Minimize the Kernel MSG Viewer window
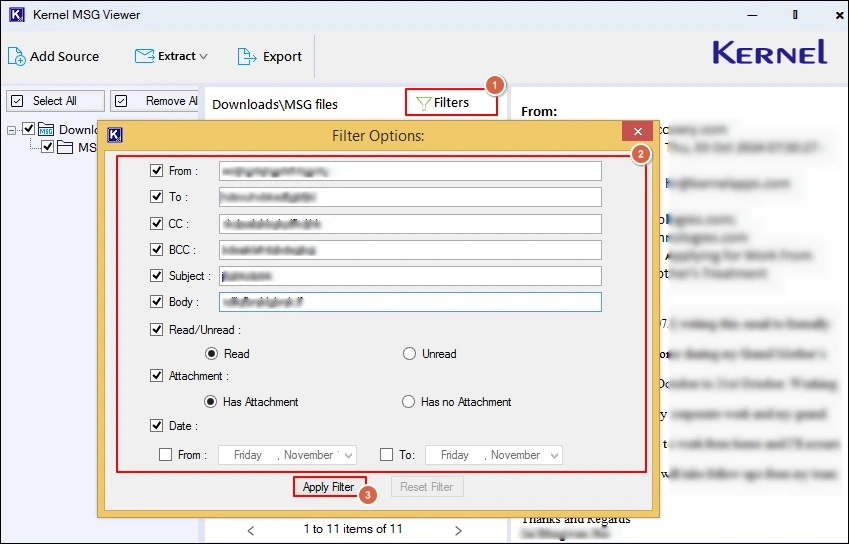This screenshot has width=849, height=544. 752,15
